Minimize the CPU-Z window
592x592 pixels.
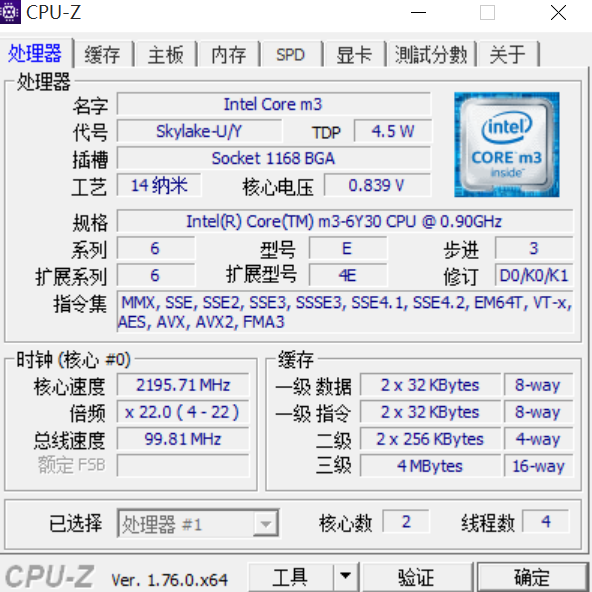point(418,13)
